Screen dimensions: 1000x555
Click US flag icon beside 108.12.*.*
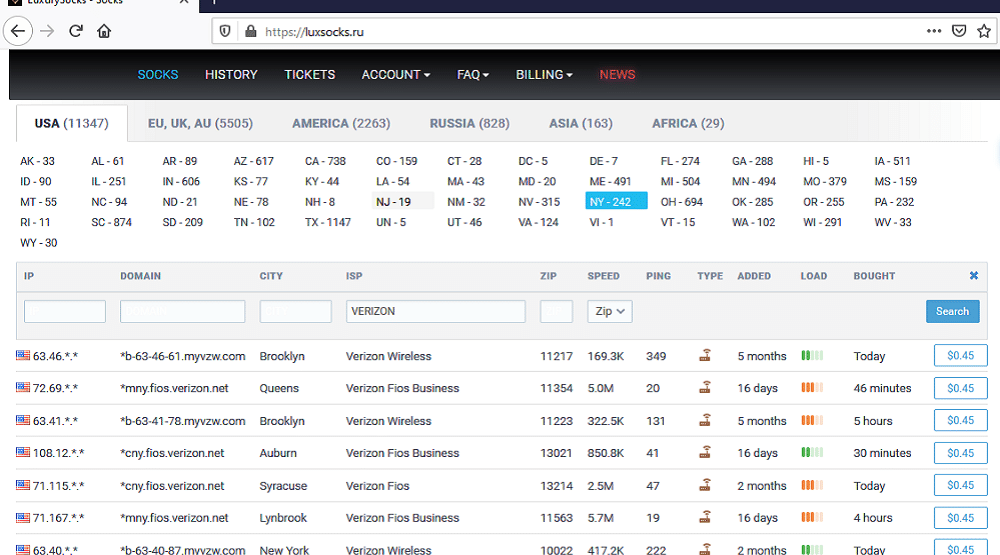[x=23, y=452]
